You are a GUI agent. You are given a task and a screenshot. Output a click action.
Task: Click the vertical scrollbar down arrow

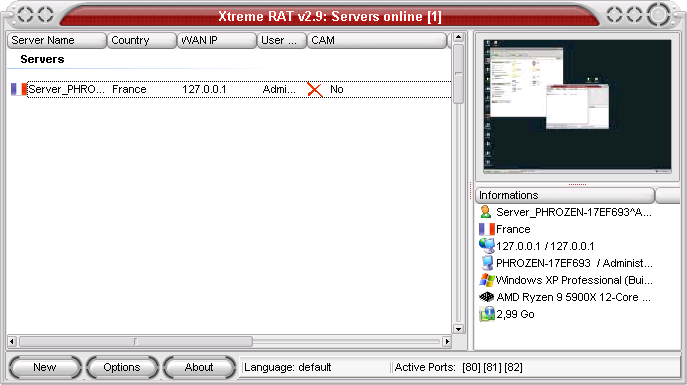tap(458, 329)
